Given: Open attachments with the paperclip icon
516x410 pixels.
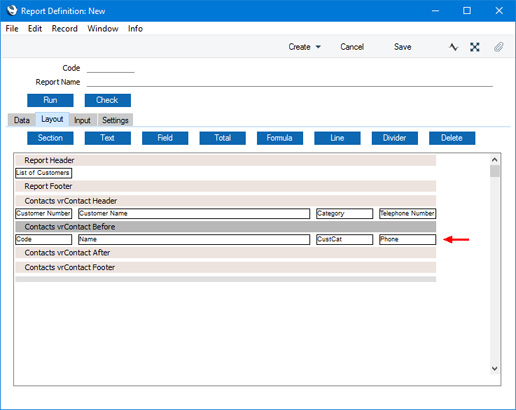Looking at the screenshot, I should point(499,47).
